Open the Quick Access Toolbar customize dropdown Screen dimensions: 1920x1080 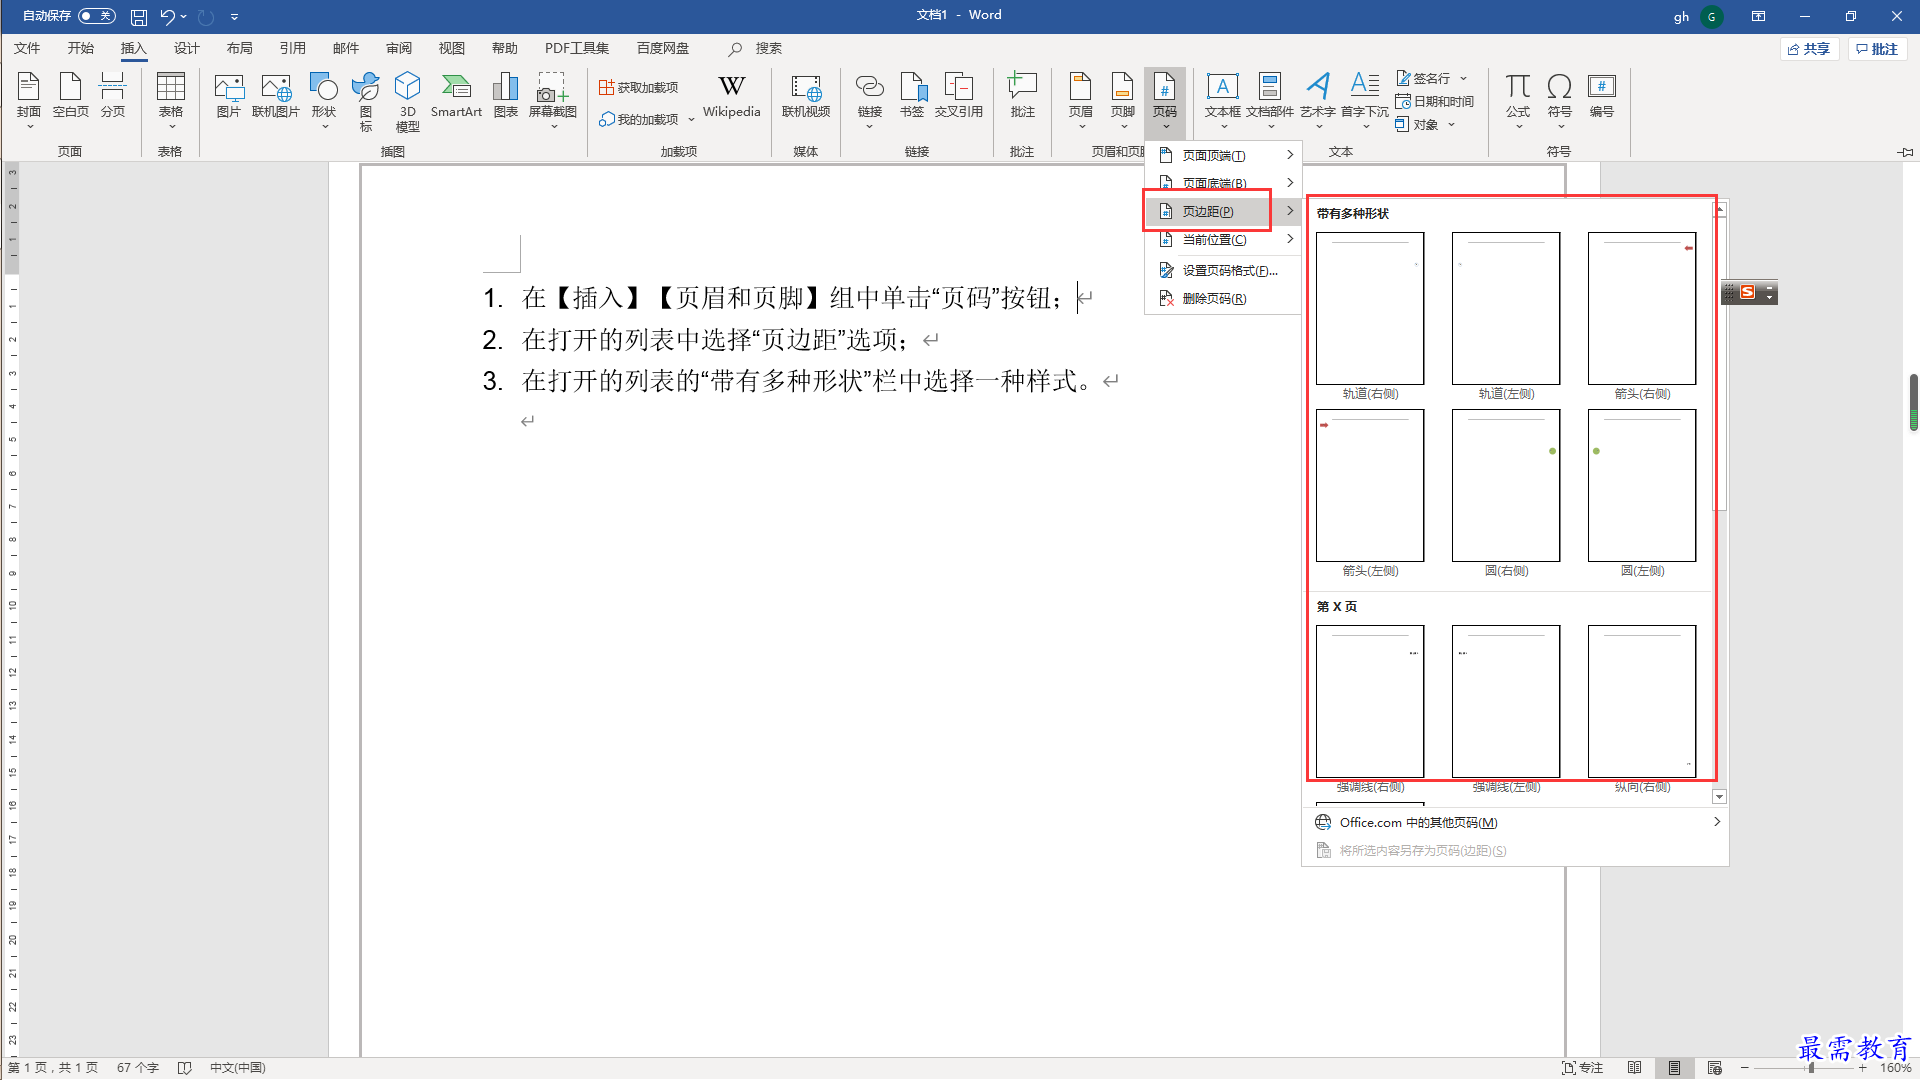234,16
